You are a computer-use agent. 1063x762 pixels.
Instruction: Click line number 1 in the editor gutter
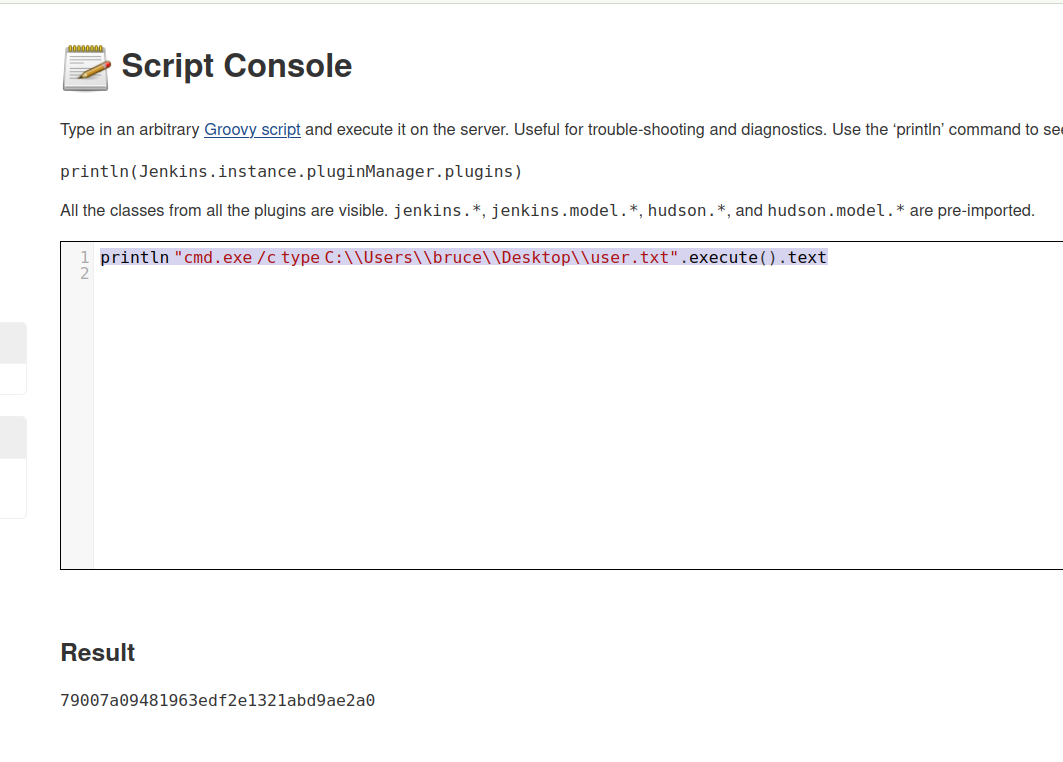click(84, 258)
